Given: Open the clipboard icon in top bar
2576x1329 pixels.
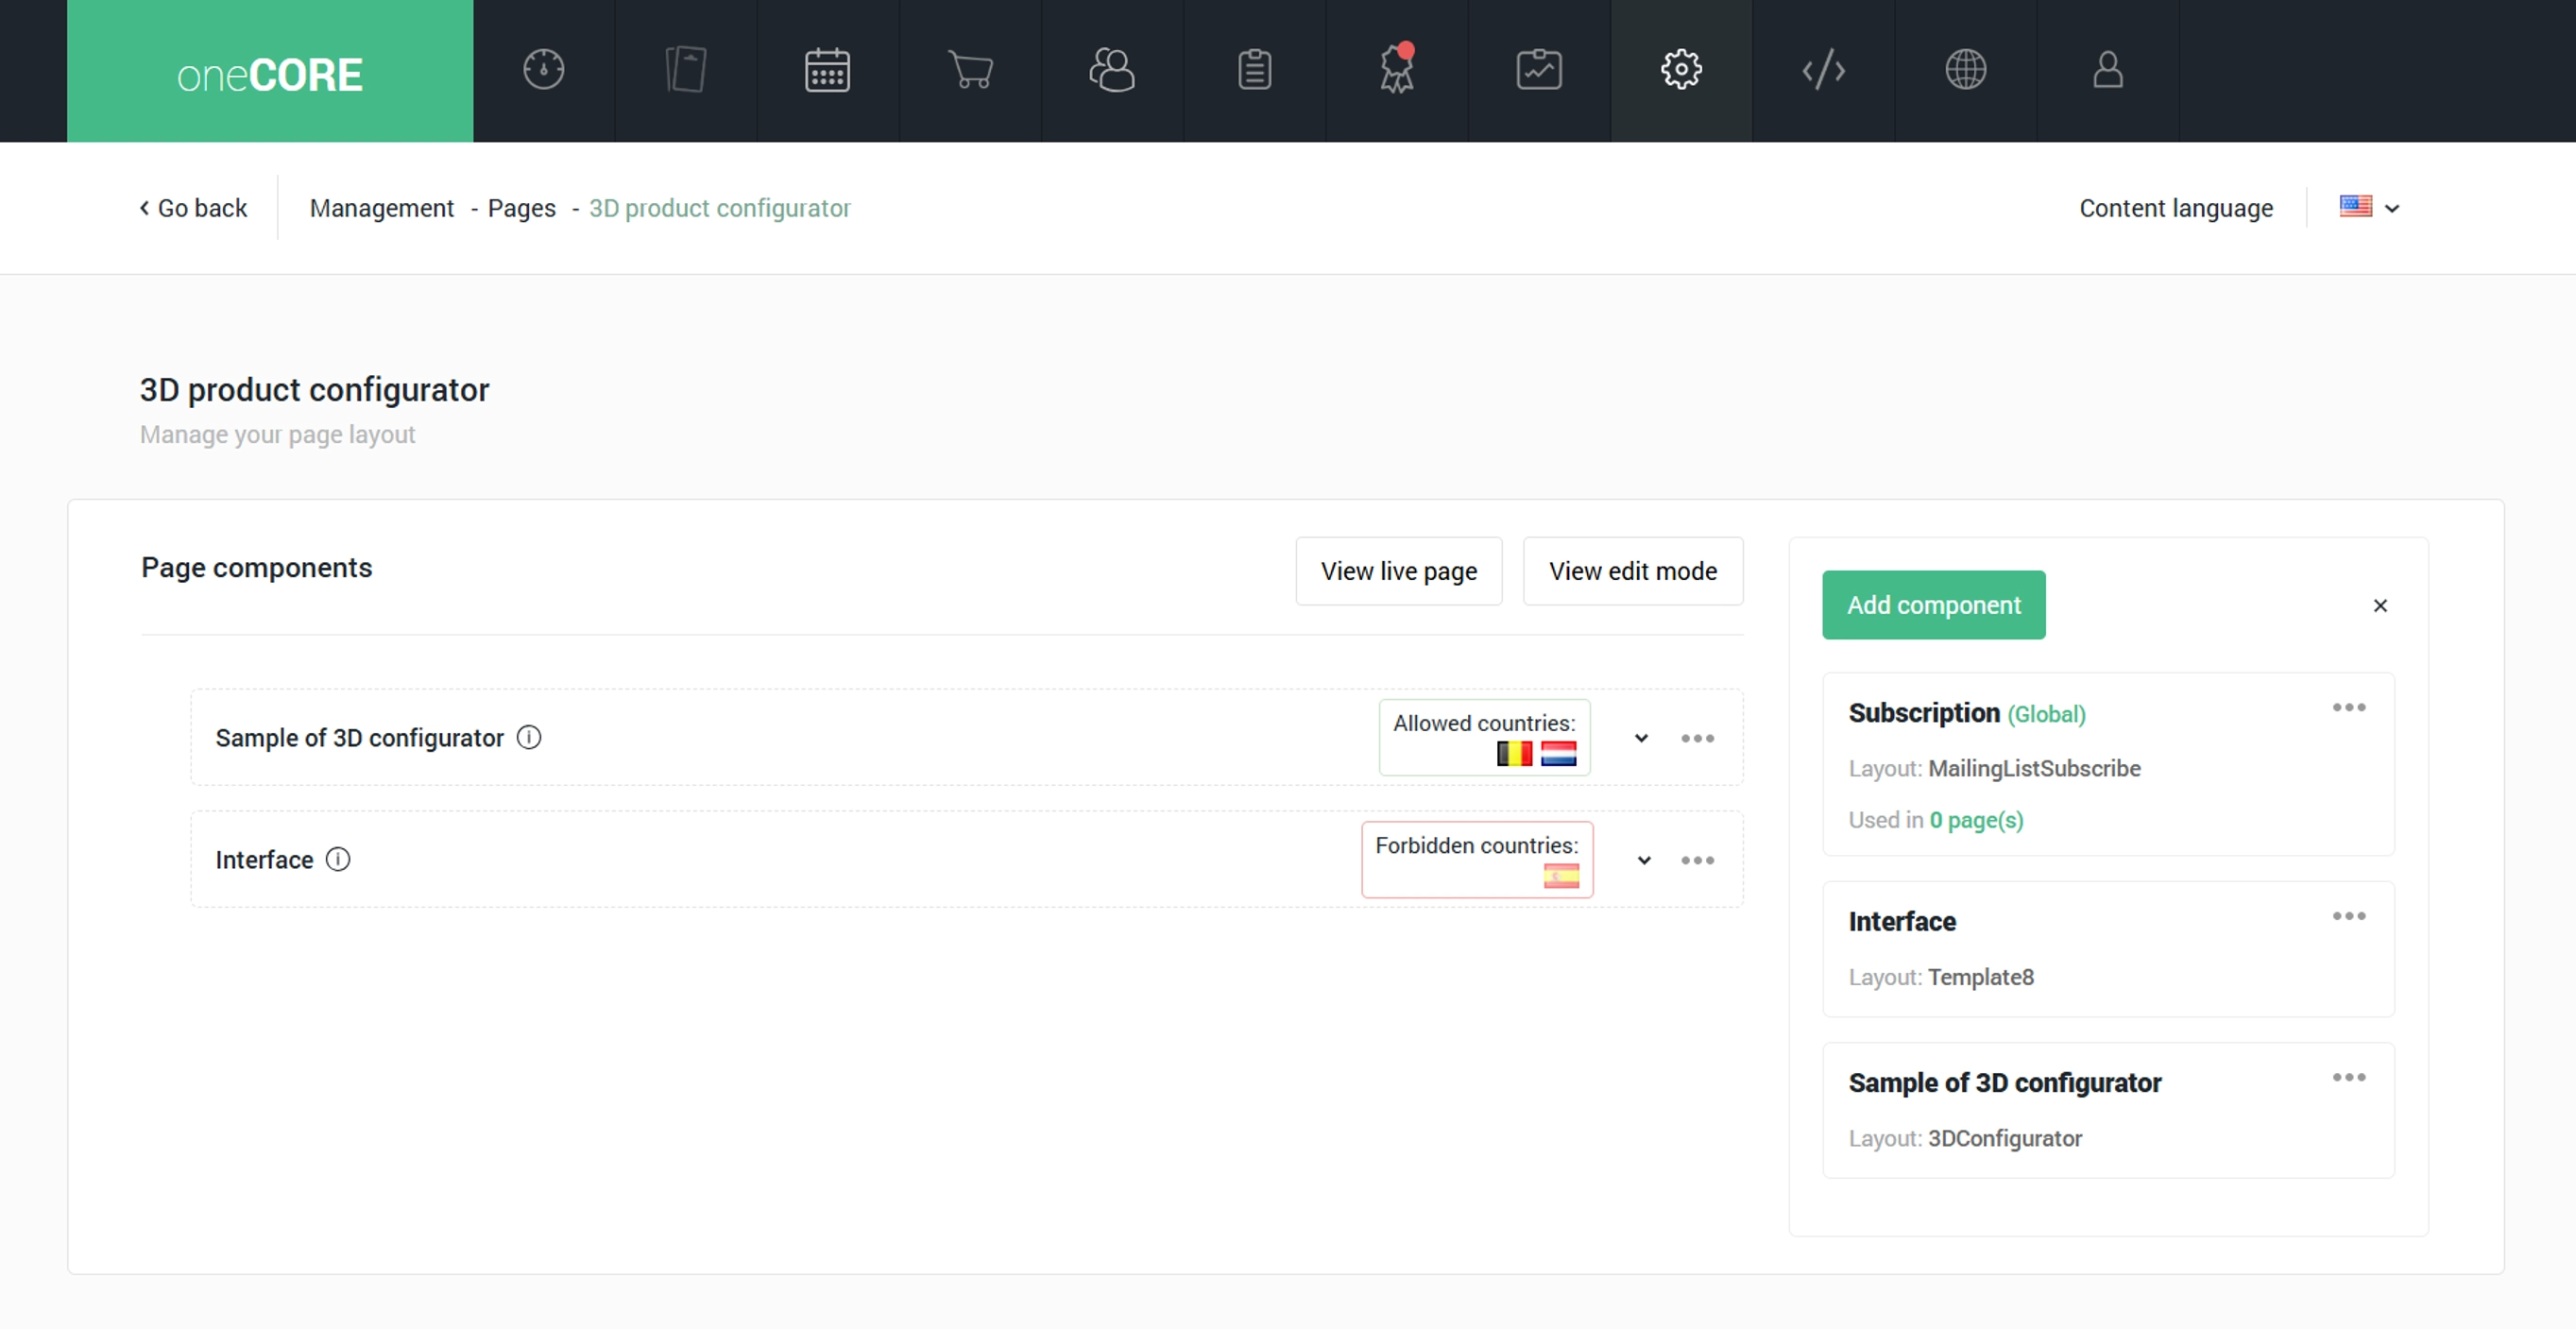Looking at the screenshot, I should (x=1254, y=70).
